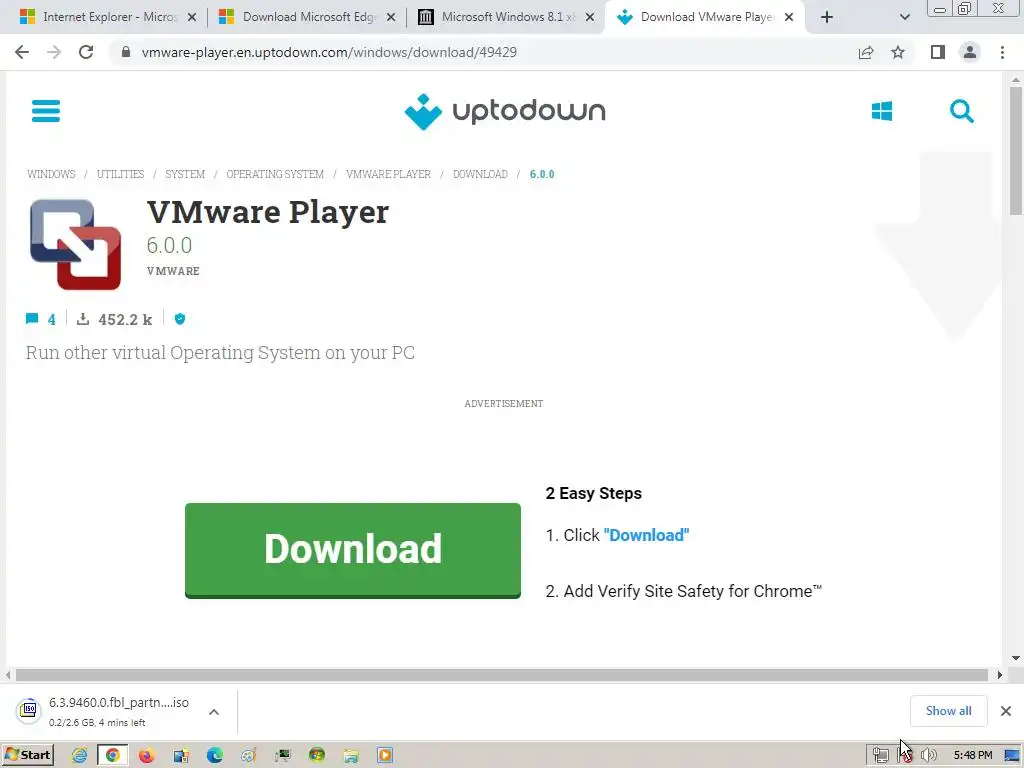Open the Chrome profile menu

[x=970, y=52]
